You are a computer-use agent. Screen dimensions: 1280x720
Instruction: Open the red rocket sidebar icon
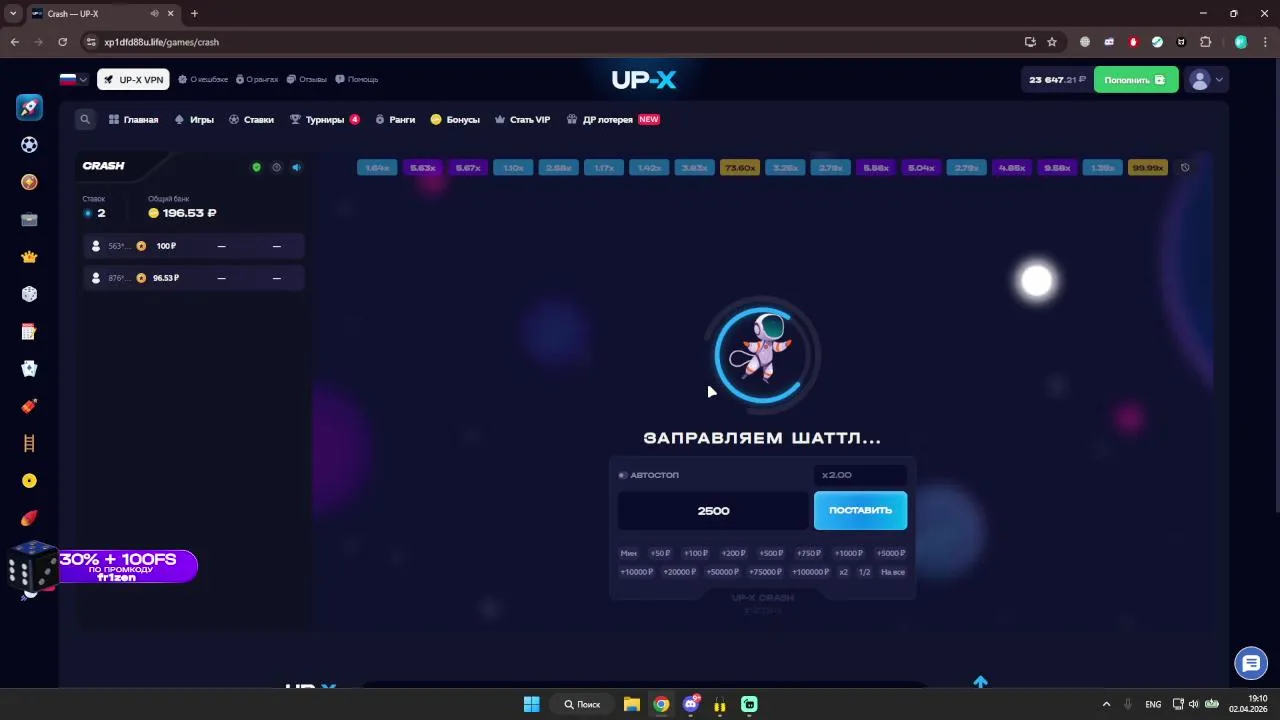[29, 518]
